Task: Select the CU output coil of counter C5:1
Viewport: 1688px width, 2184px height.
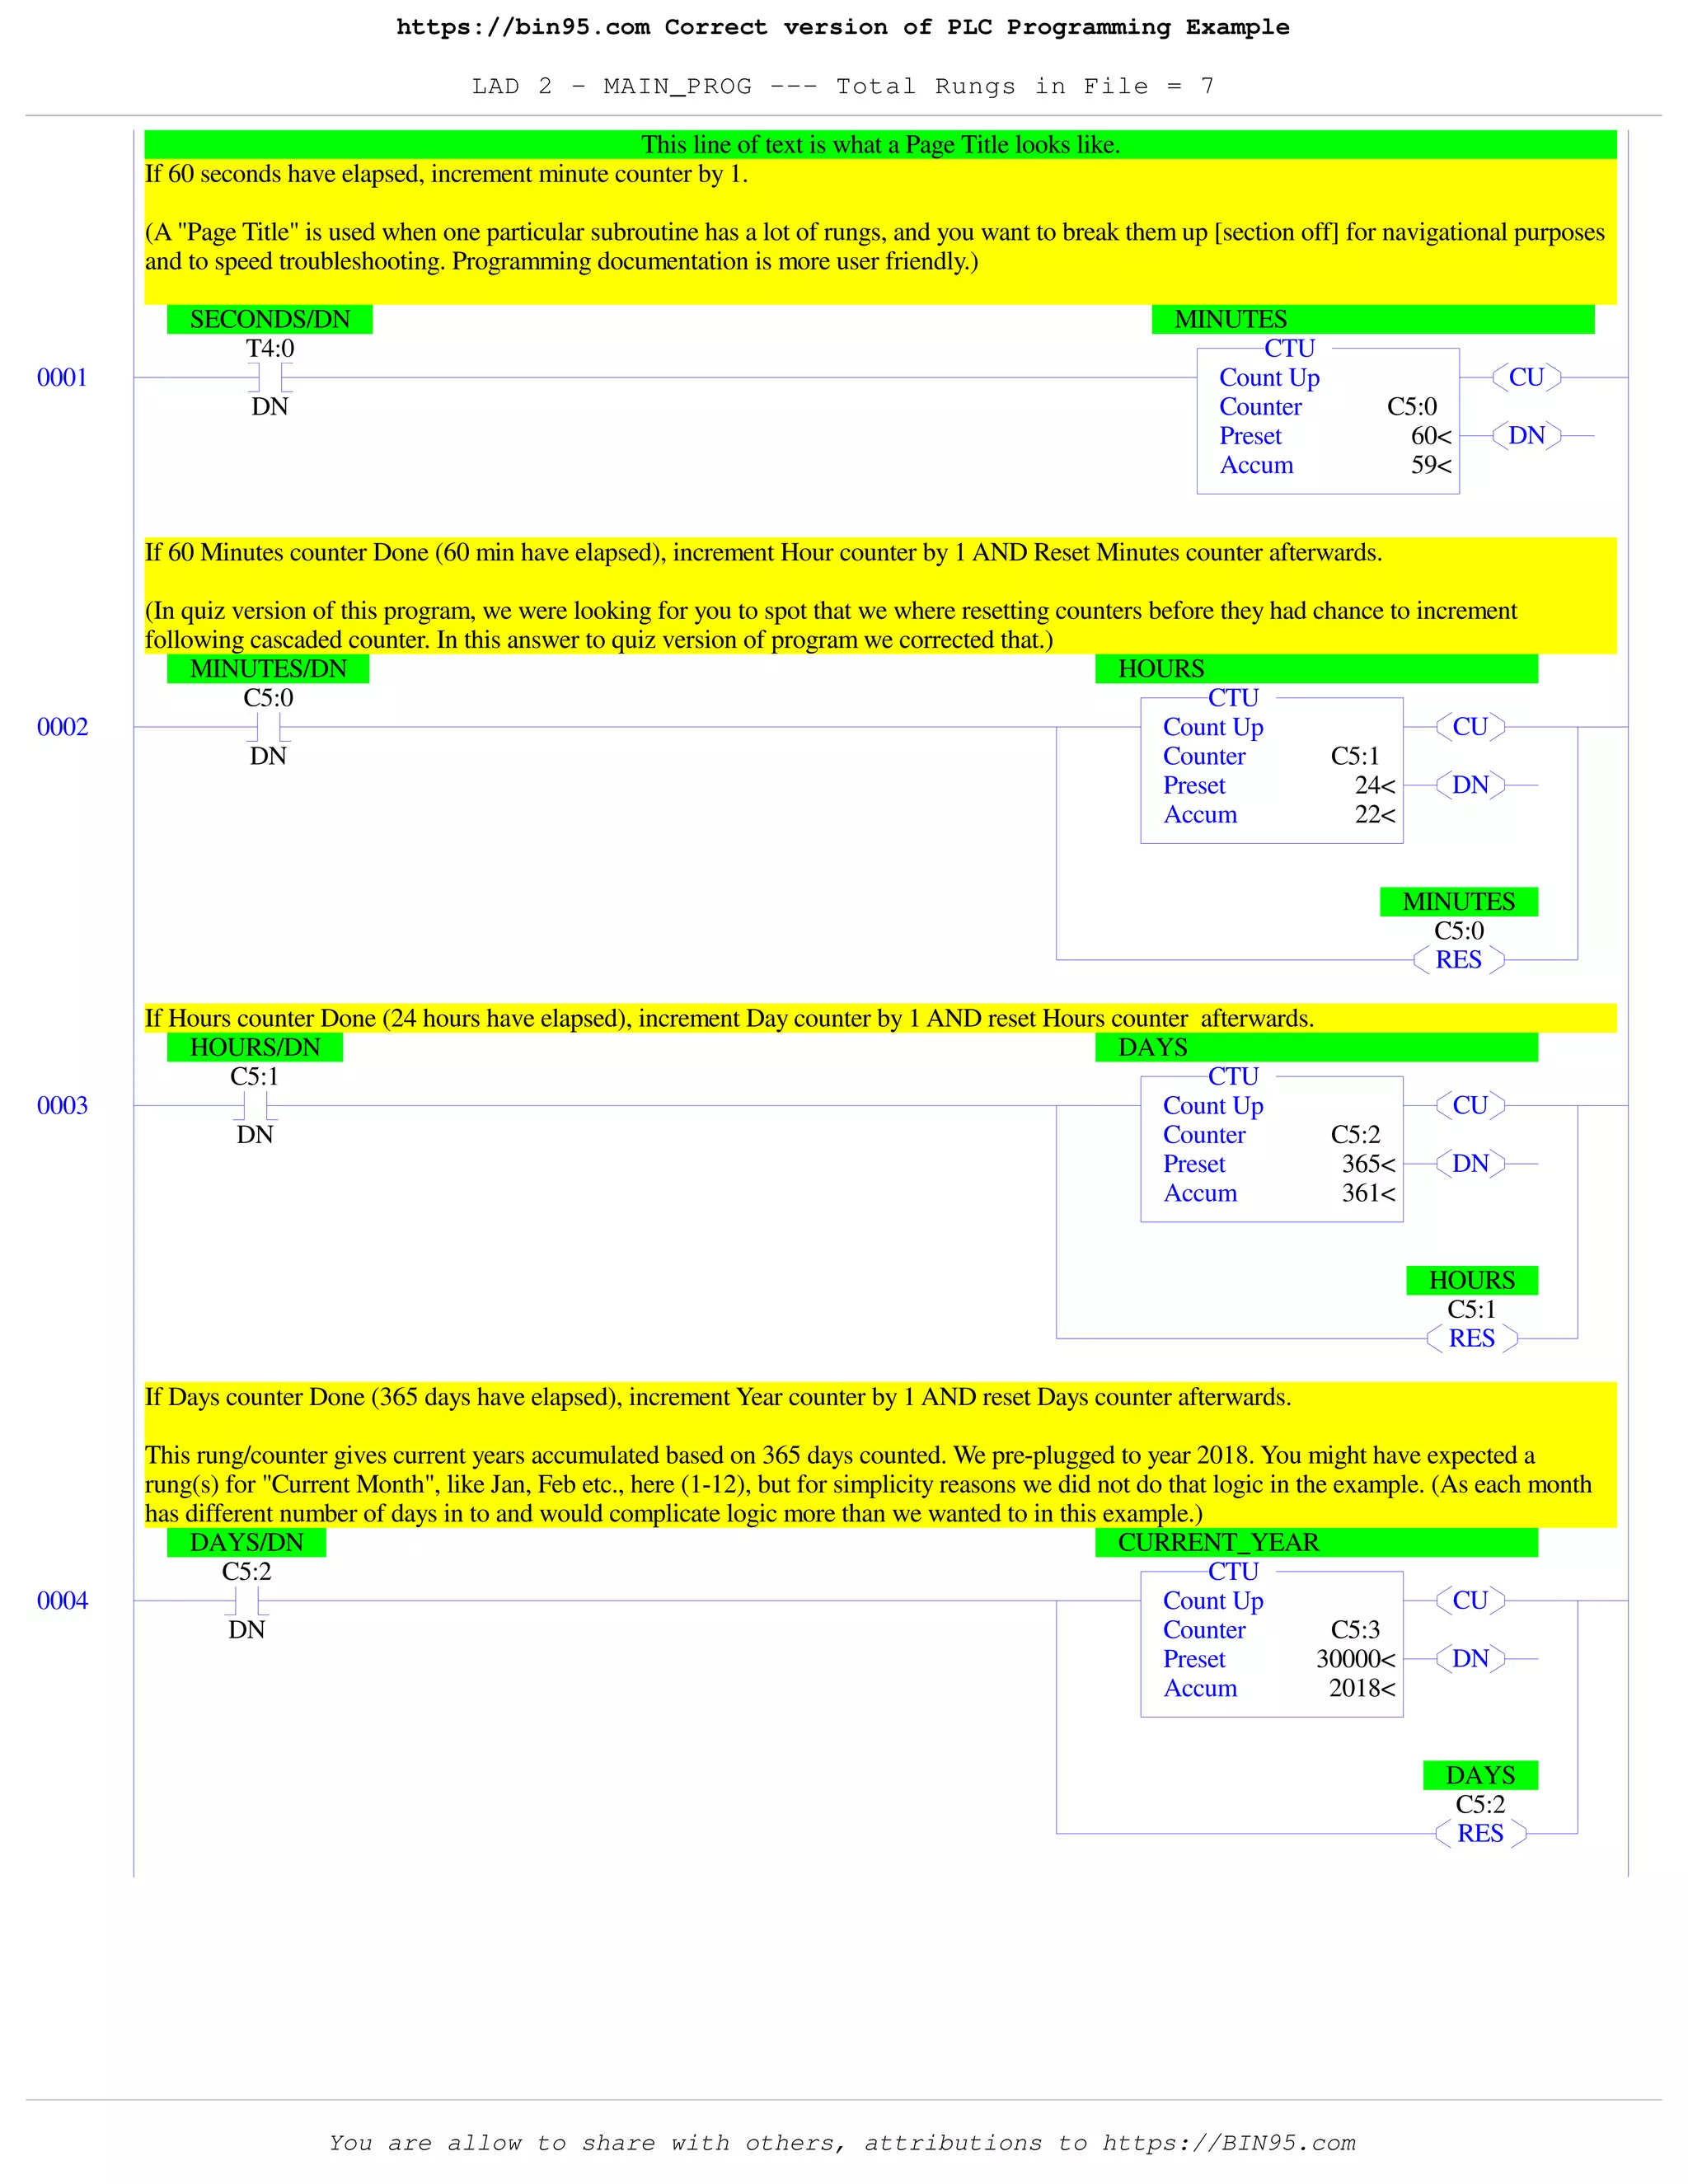Action: (x=1470, y=727)
